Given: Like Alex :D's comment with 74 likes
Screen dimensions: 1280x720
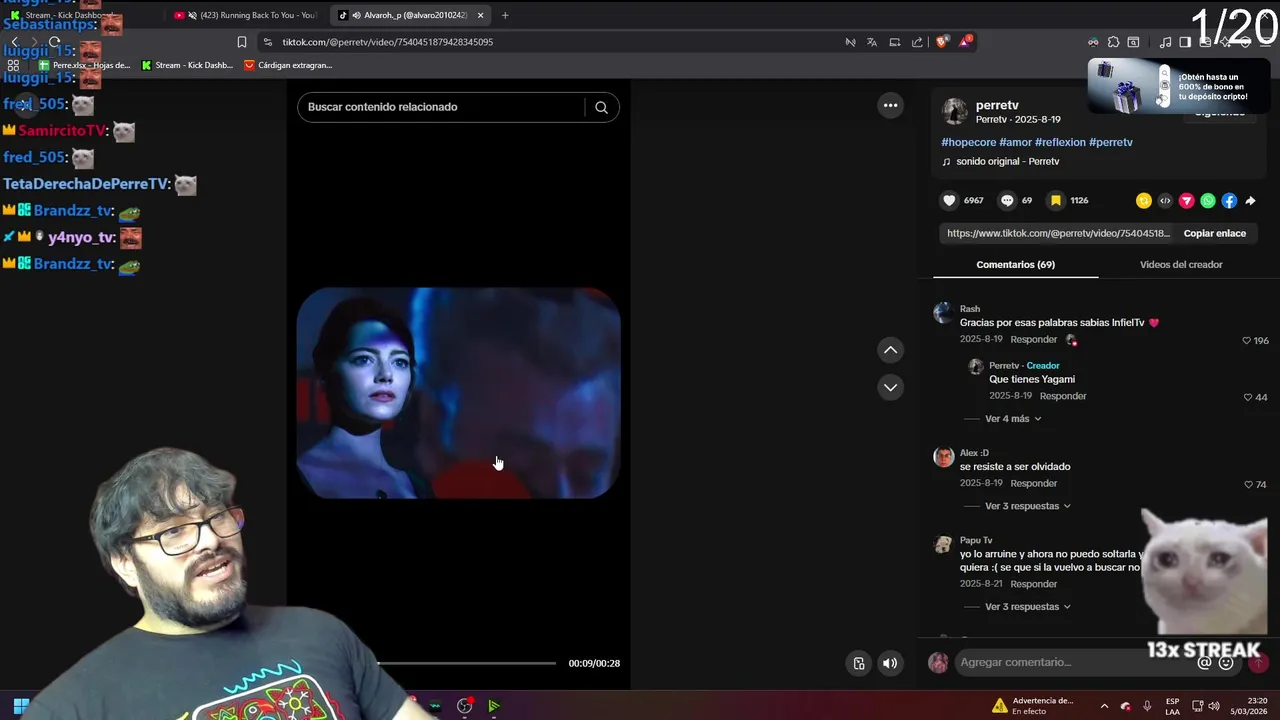Looking at the screenshot, I should [1247, 485].
